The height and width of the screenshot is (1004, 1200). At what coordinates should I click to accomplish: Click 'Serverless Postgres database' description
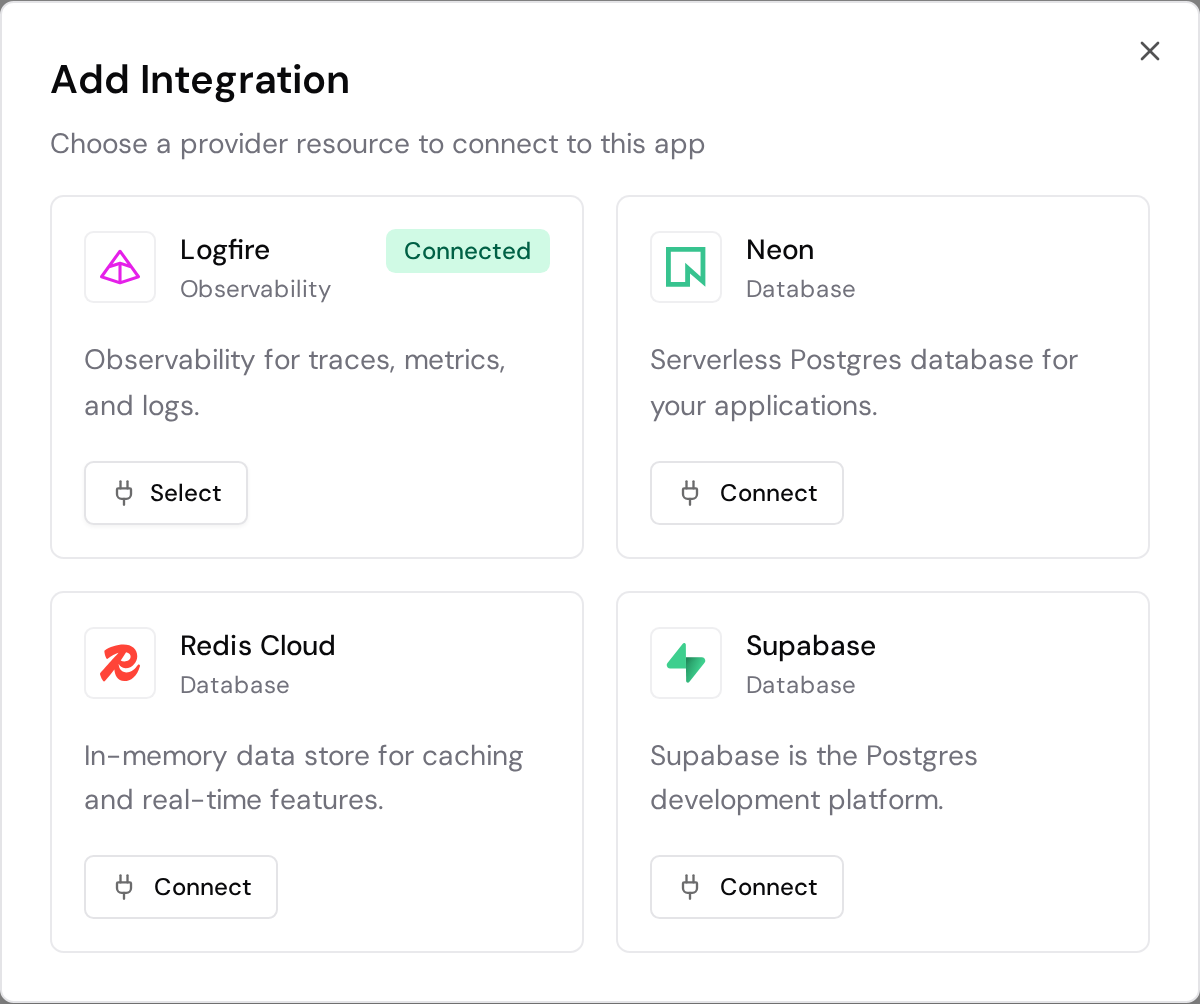point(864,383)
